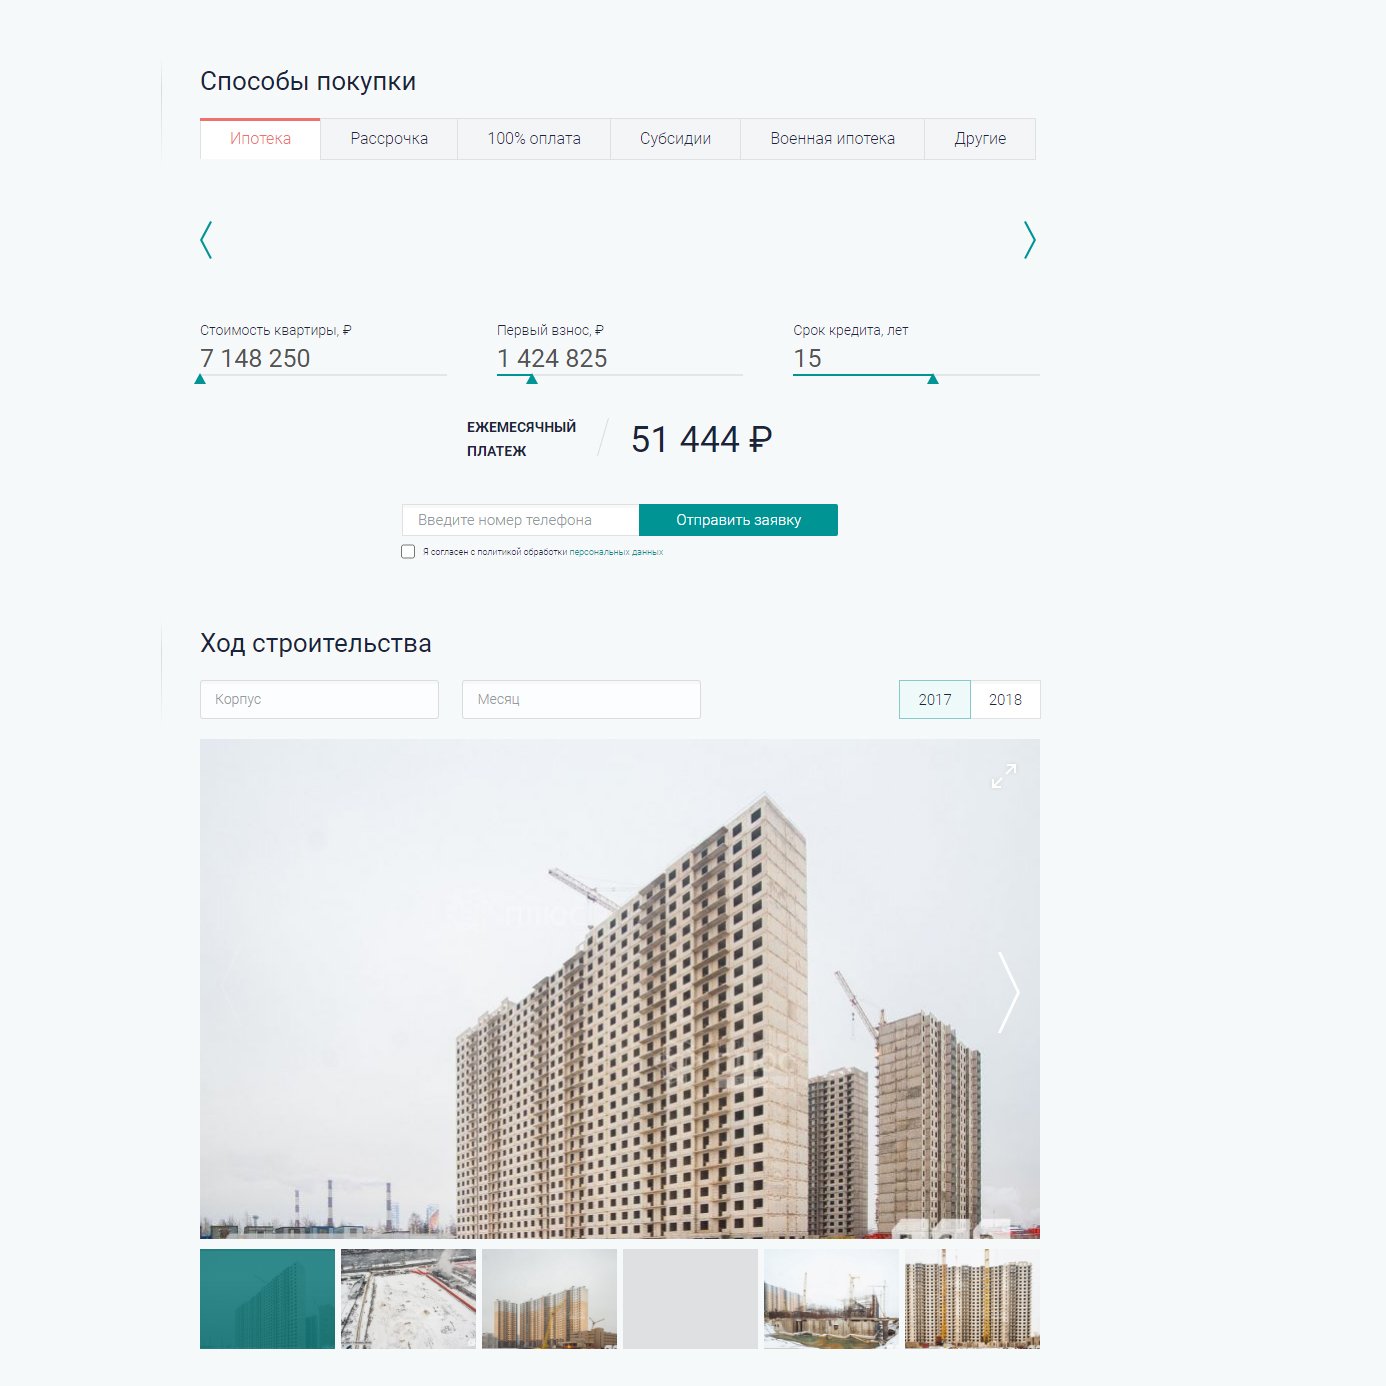1386x1386 pixels.
Task: Select the snowy aerial site thumbnail
Action: point(408,1299)
